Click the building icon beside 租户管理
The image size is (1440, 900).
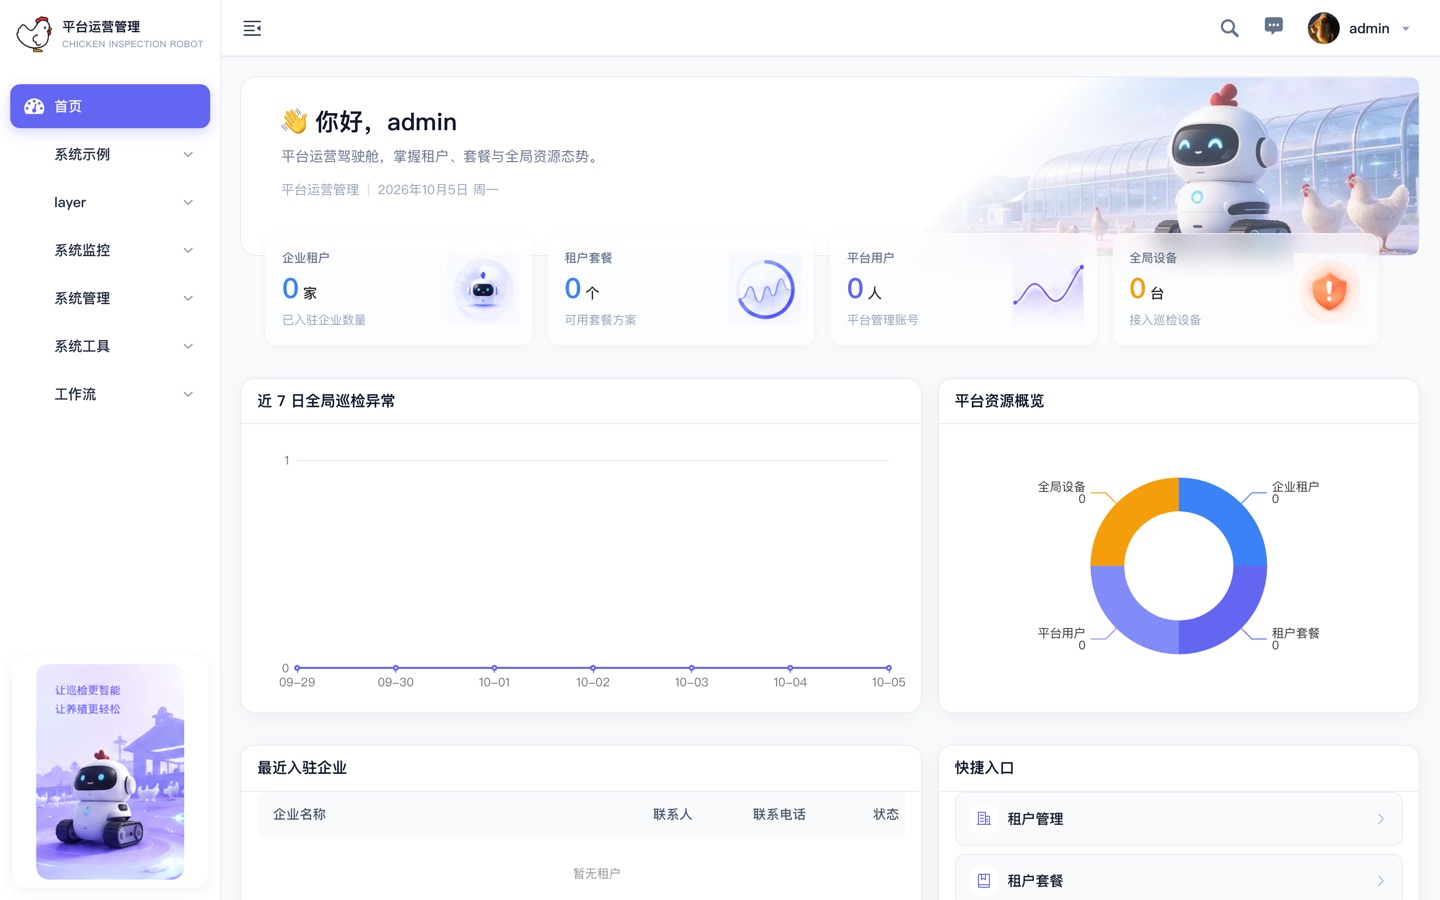[984, 819]
